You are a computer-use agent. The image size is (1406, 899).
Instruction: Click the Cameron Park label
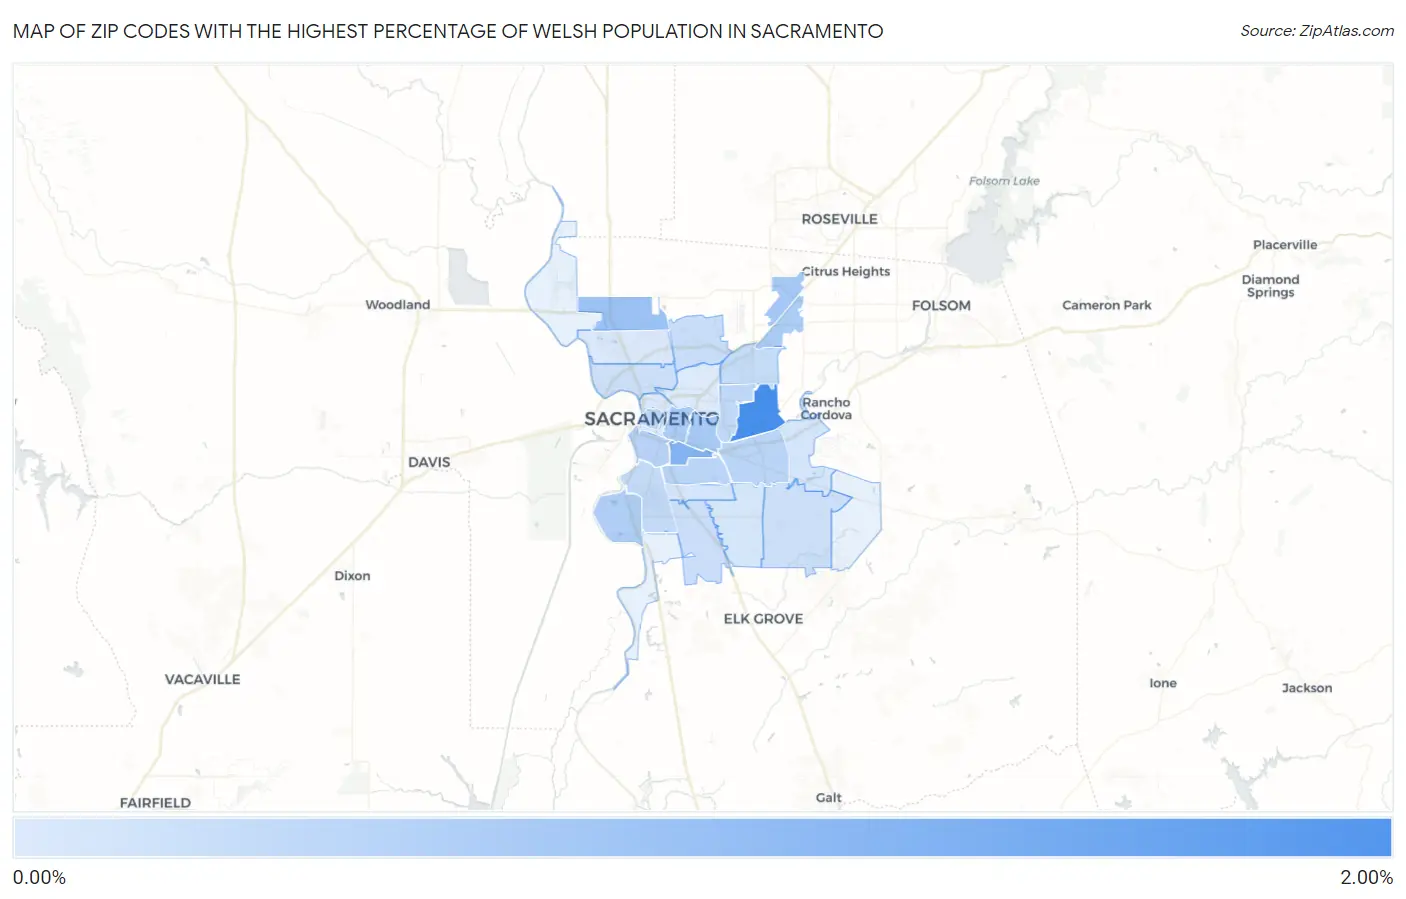click(x=1107, y=305)
